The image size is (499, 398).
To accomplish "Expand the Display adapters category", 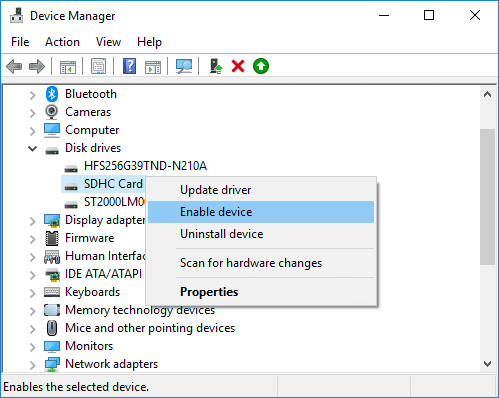I will point(32,221).
